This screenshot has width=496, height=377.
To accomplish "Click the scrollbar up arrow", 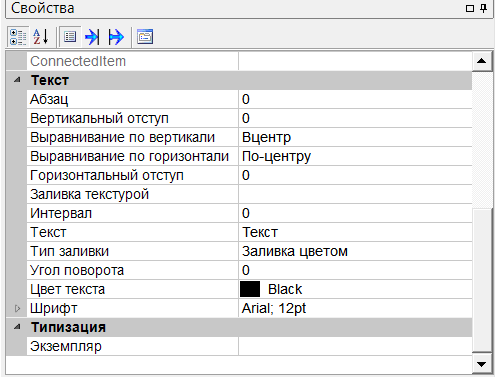I will 481,61.
